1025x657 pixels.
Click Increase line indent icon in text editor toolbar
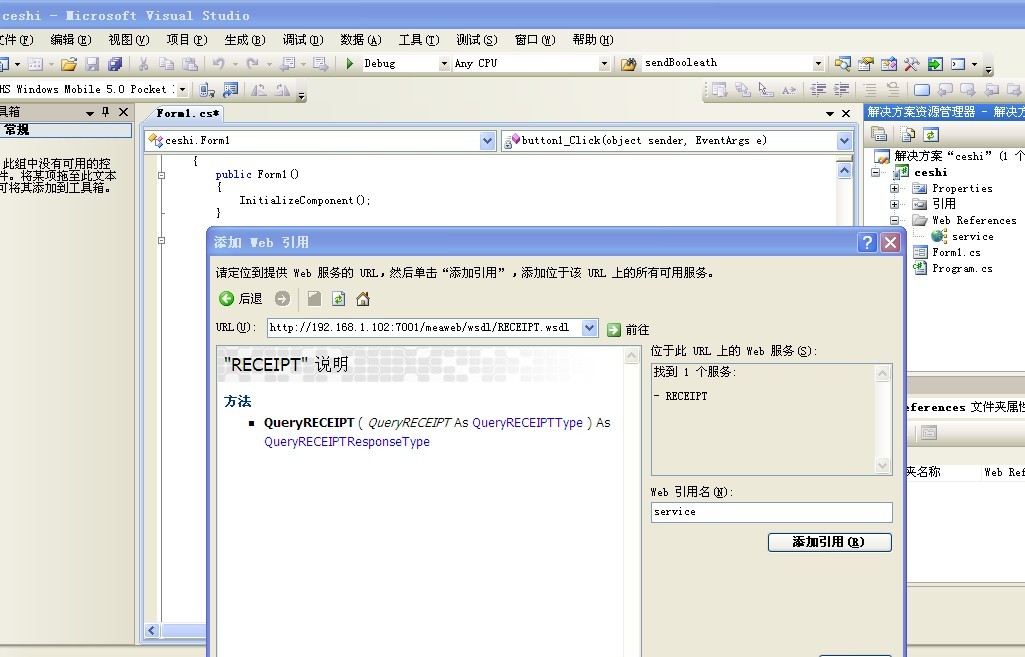coord(841,90)
